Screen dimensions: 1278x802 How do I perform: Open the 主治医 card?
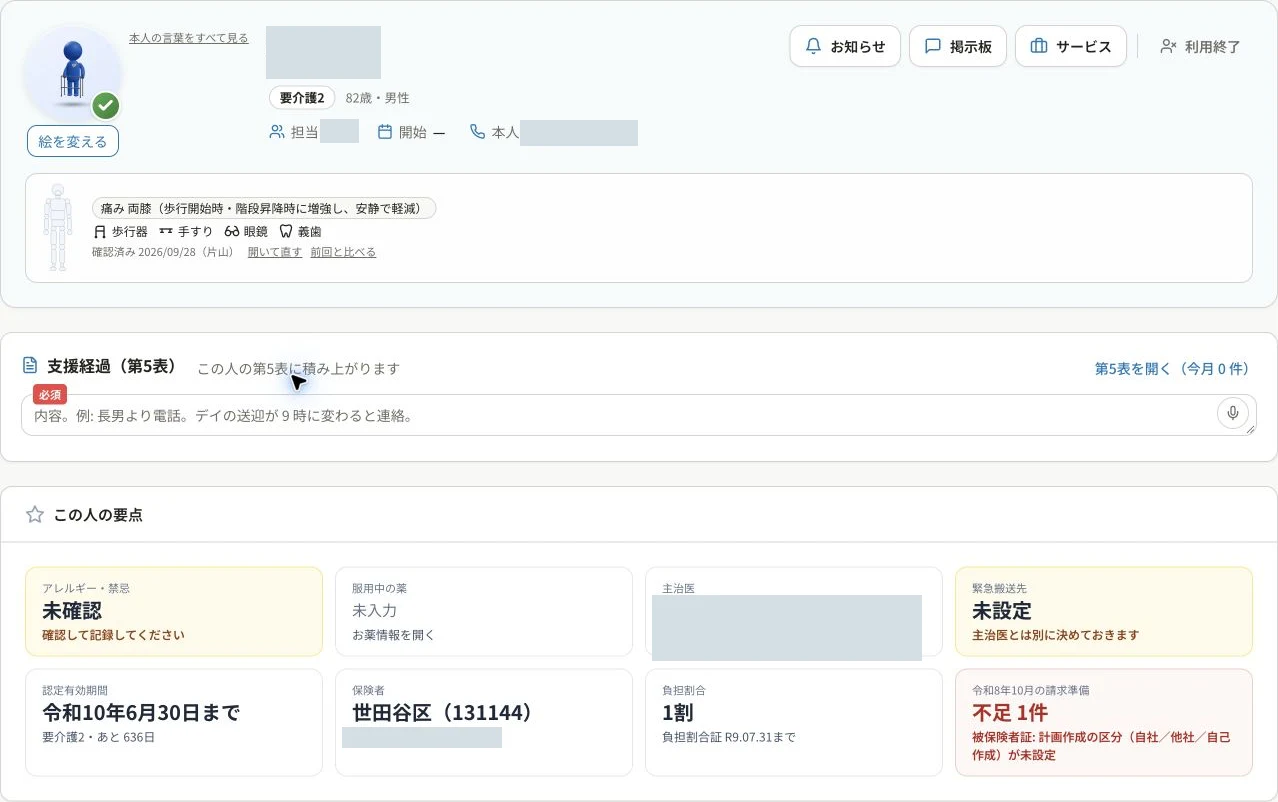coord(794,611)
